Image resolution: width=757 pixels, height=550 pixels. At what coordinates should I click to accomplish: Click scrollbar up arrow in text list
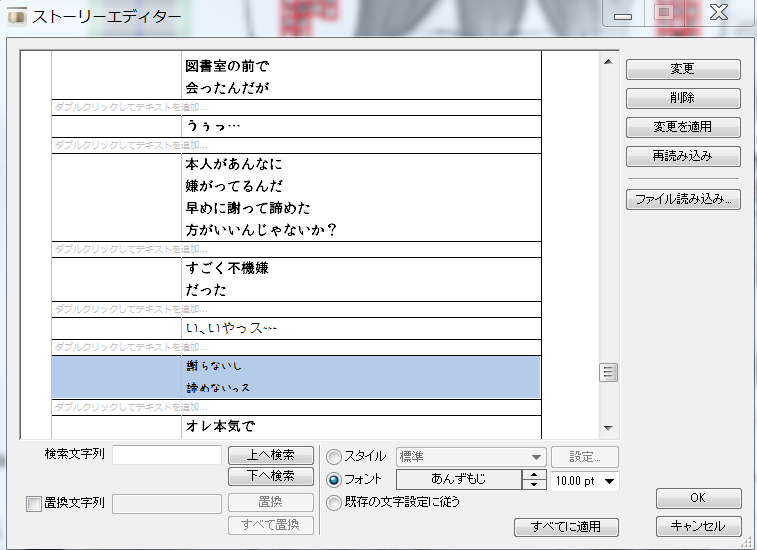(x=608, y=62)
